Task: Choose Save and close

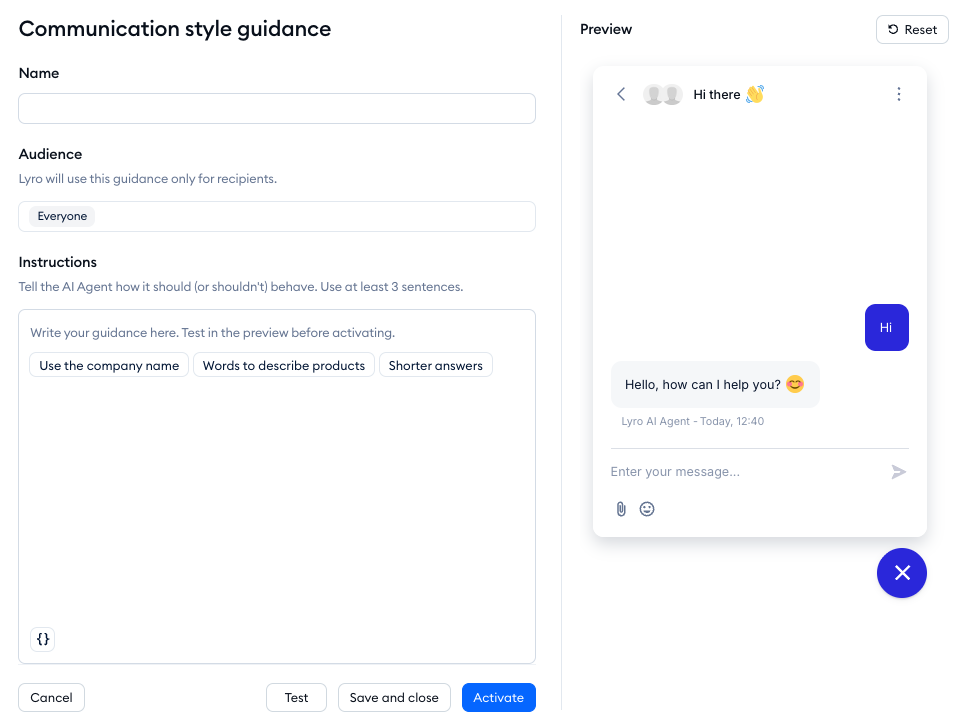Action: click(x=394, y=697)
